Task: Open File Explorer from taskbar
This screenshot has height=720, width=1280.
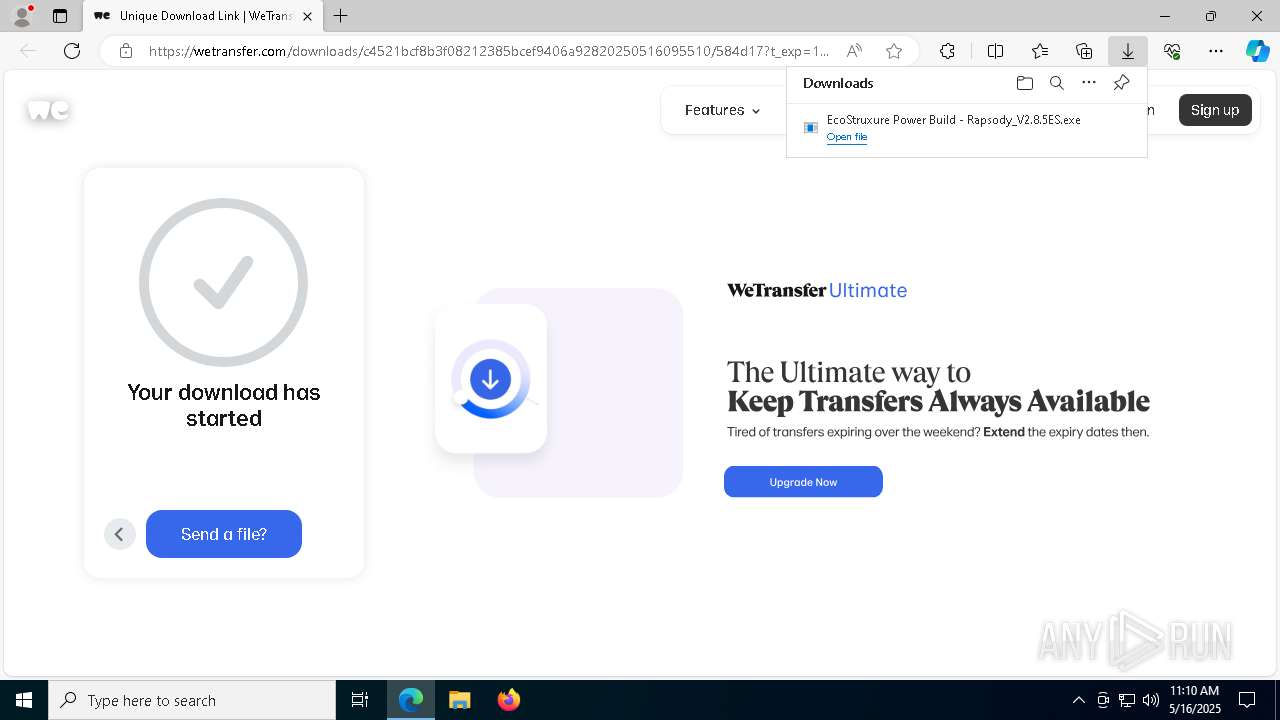Action: pyautogui.click(x=459, y=700)
